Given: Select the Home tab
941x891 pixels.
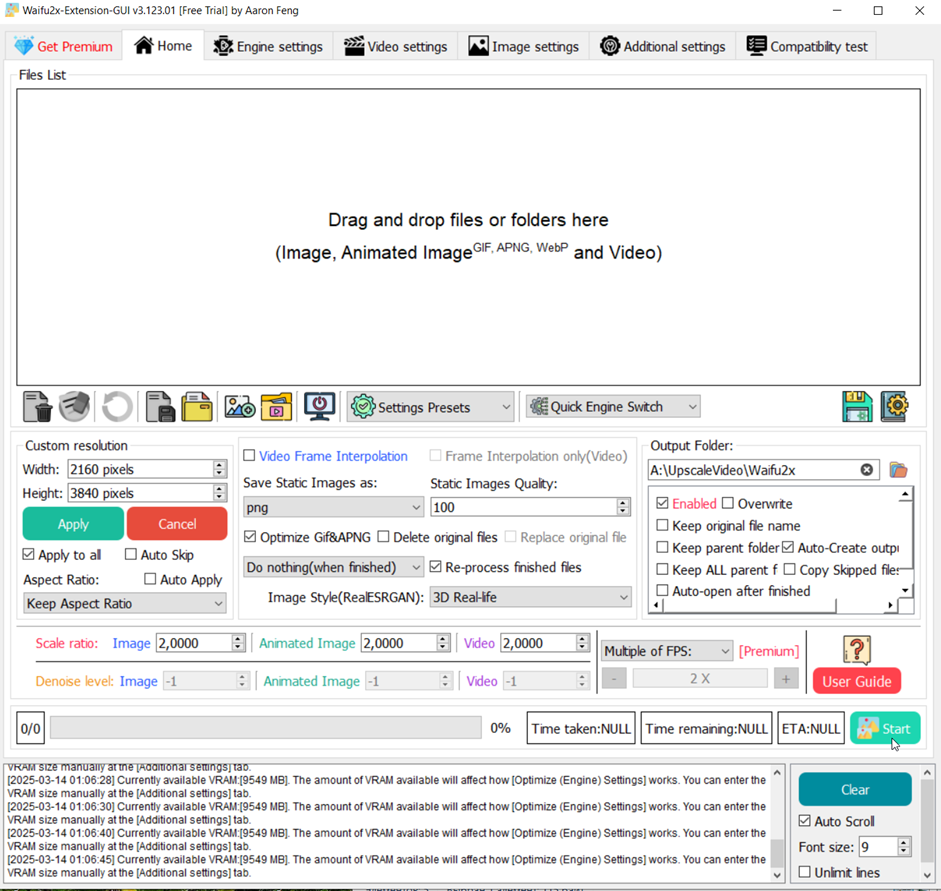Looking at the screenshot, I should click(163, 46).
